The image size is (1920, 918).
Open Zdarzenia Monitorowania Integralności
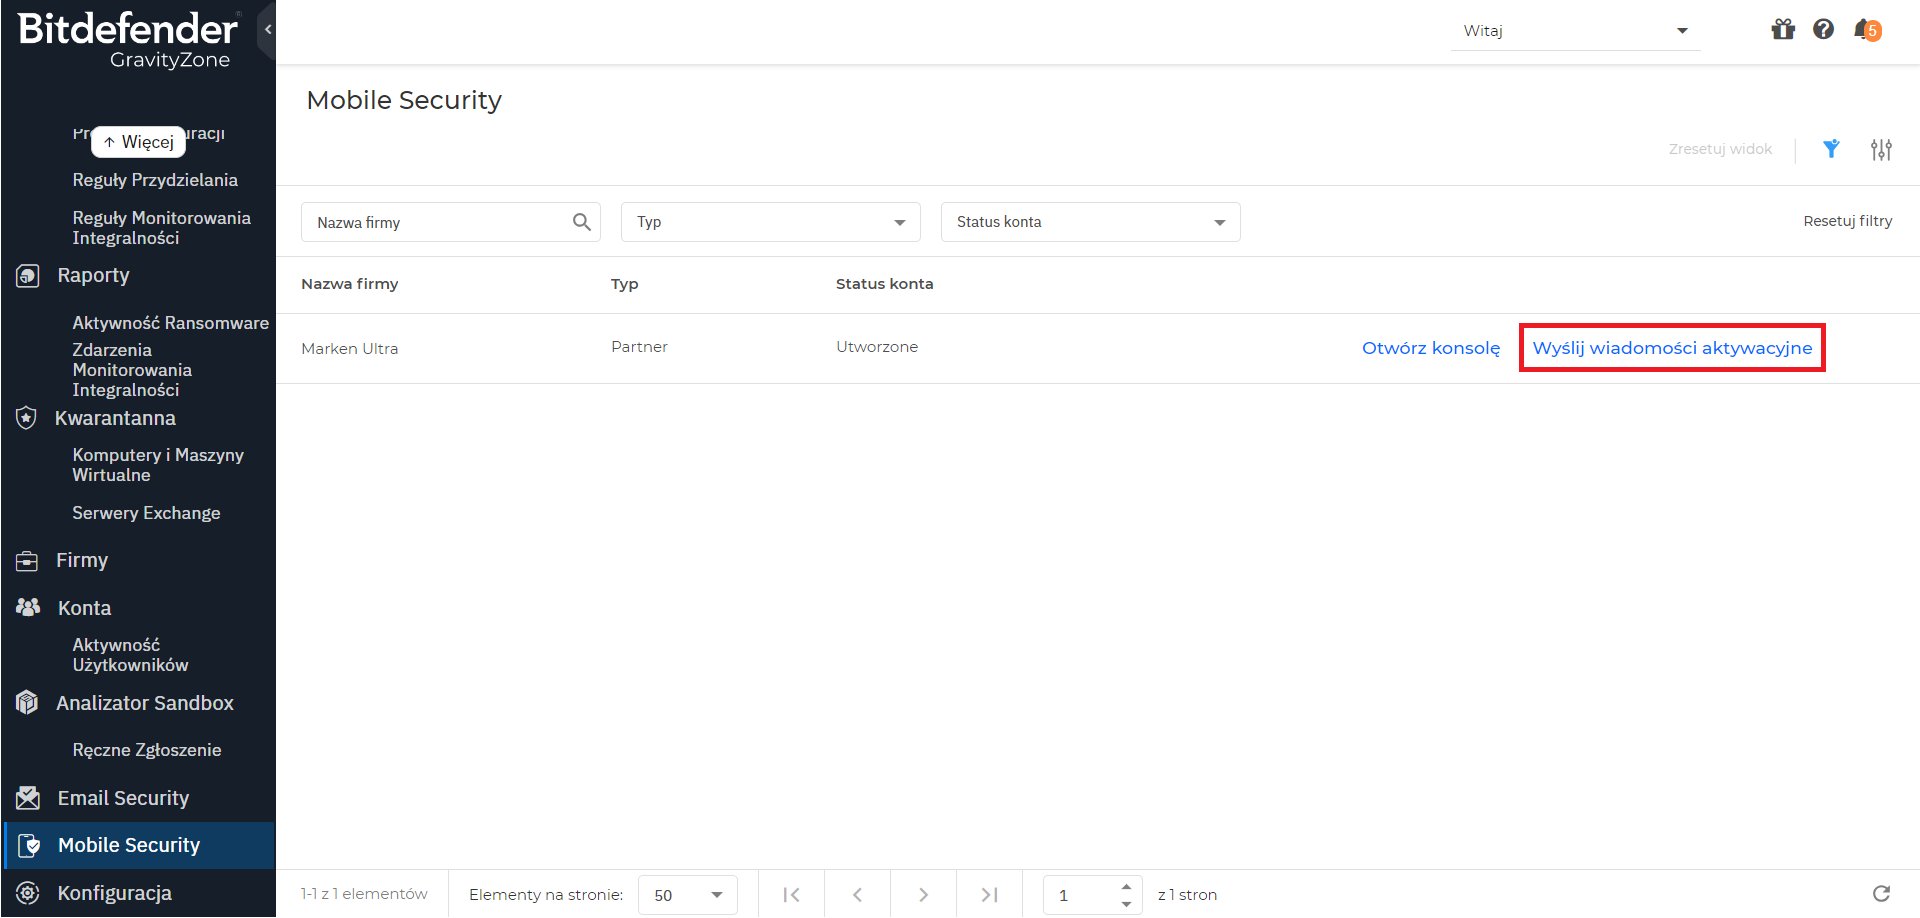[x=132, y=370]
